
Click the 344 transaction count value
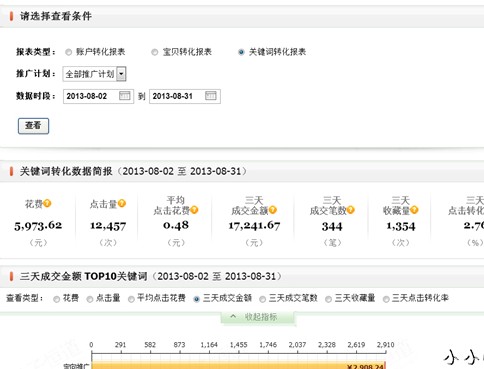point(332,226)
